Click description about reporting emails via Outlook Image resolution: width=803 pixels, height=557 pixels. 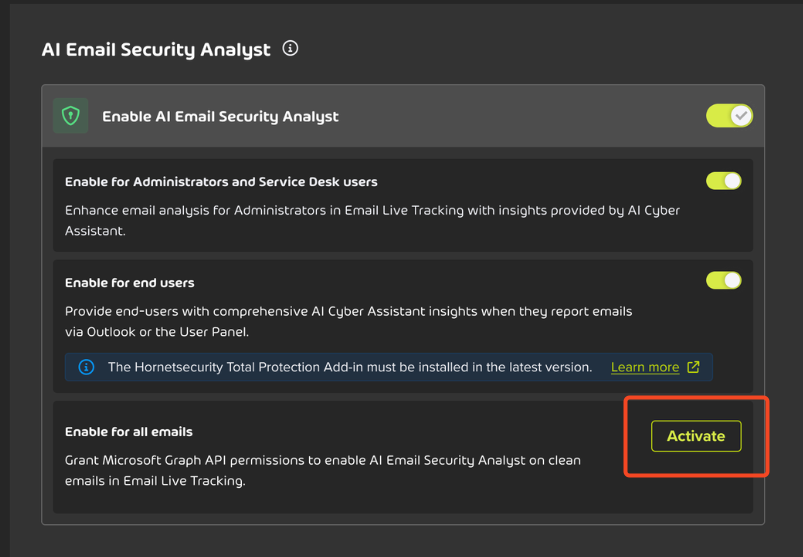pos(348,322)
